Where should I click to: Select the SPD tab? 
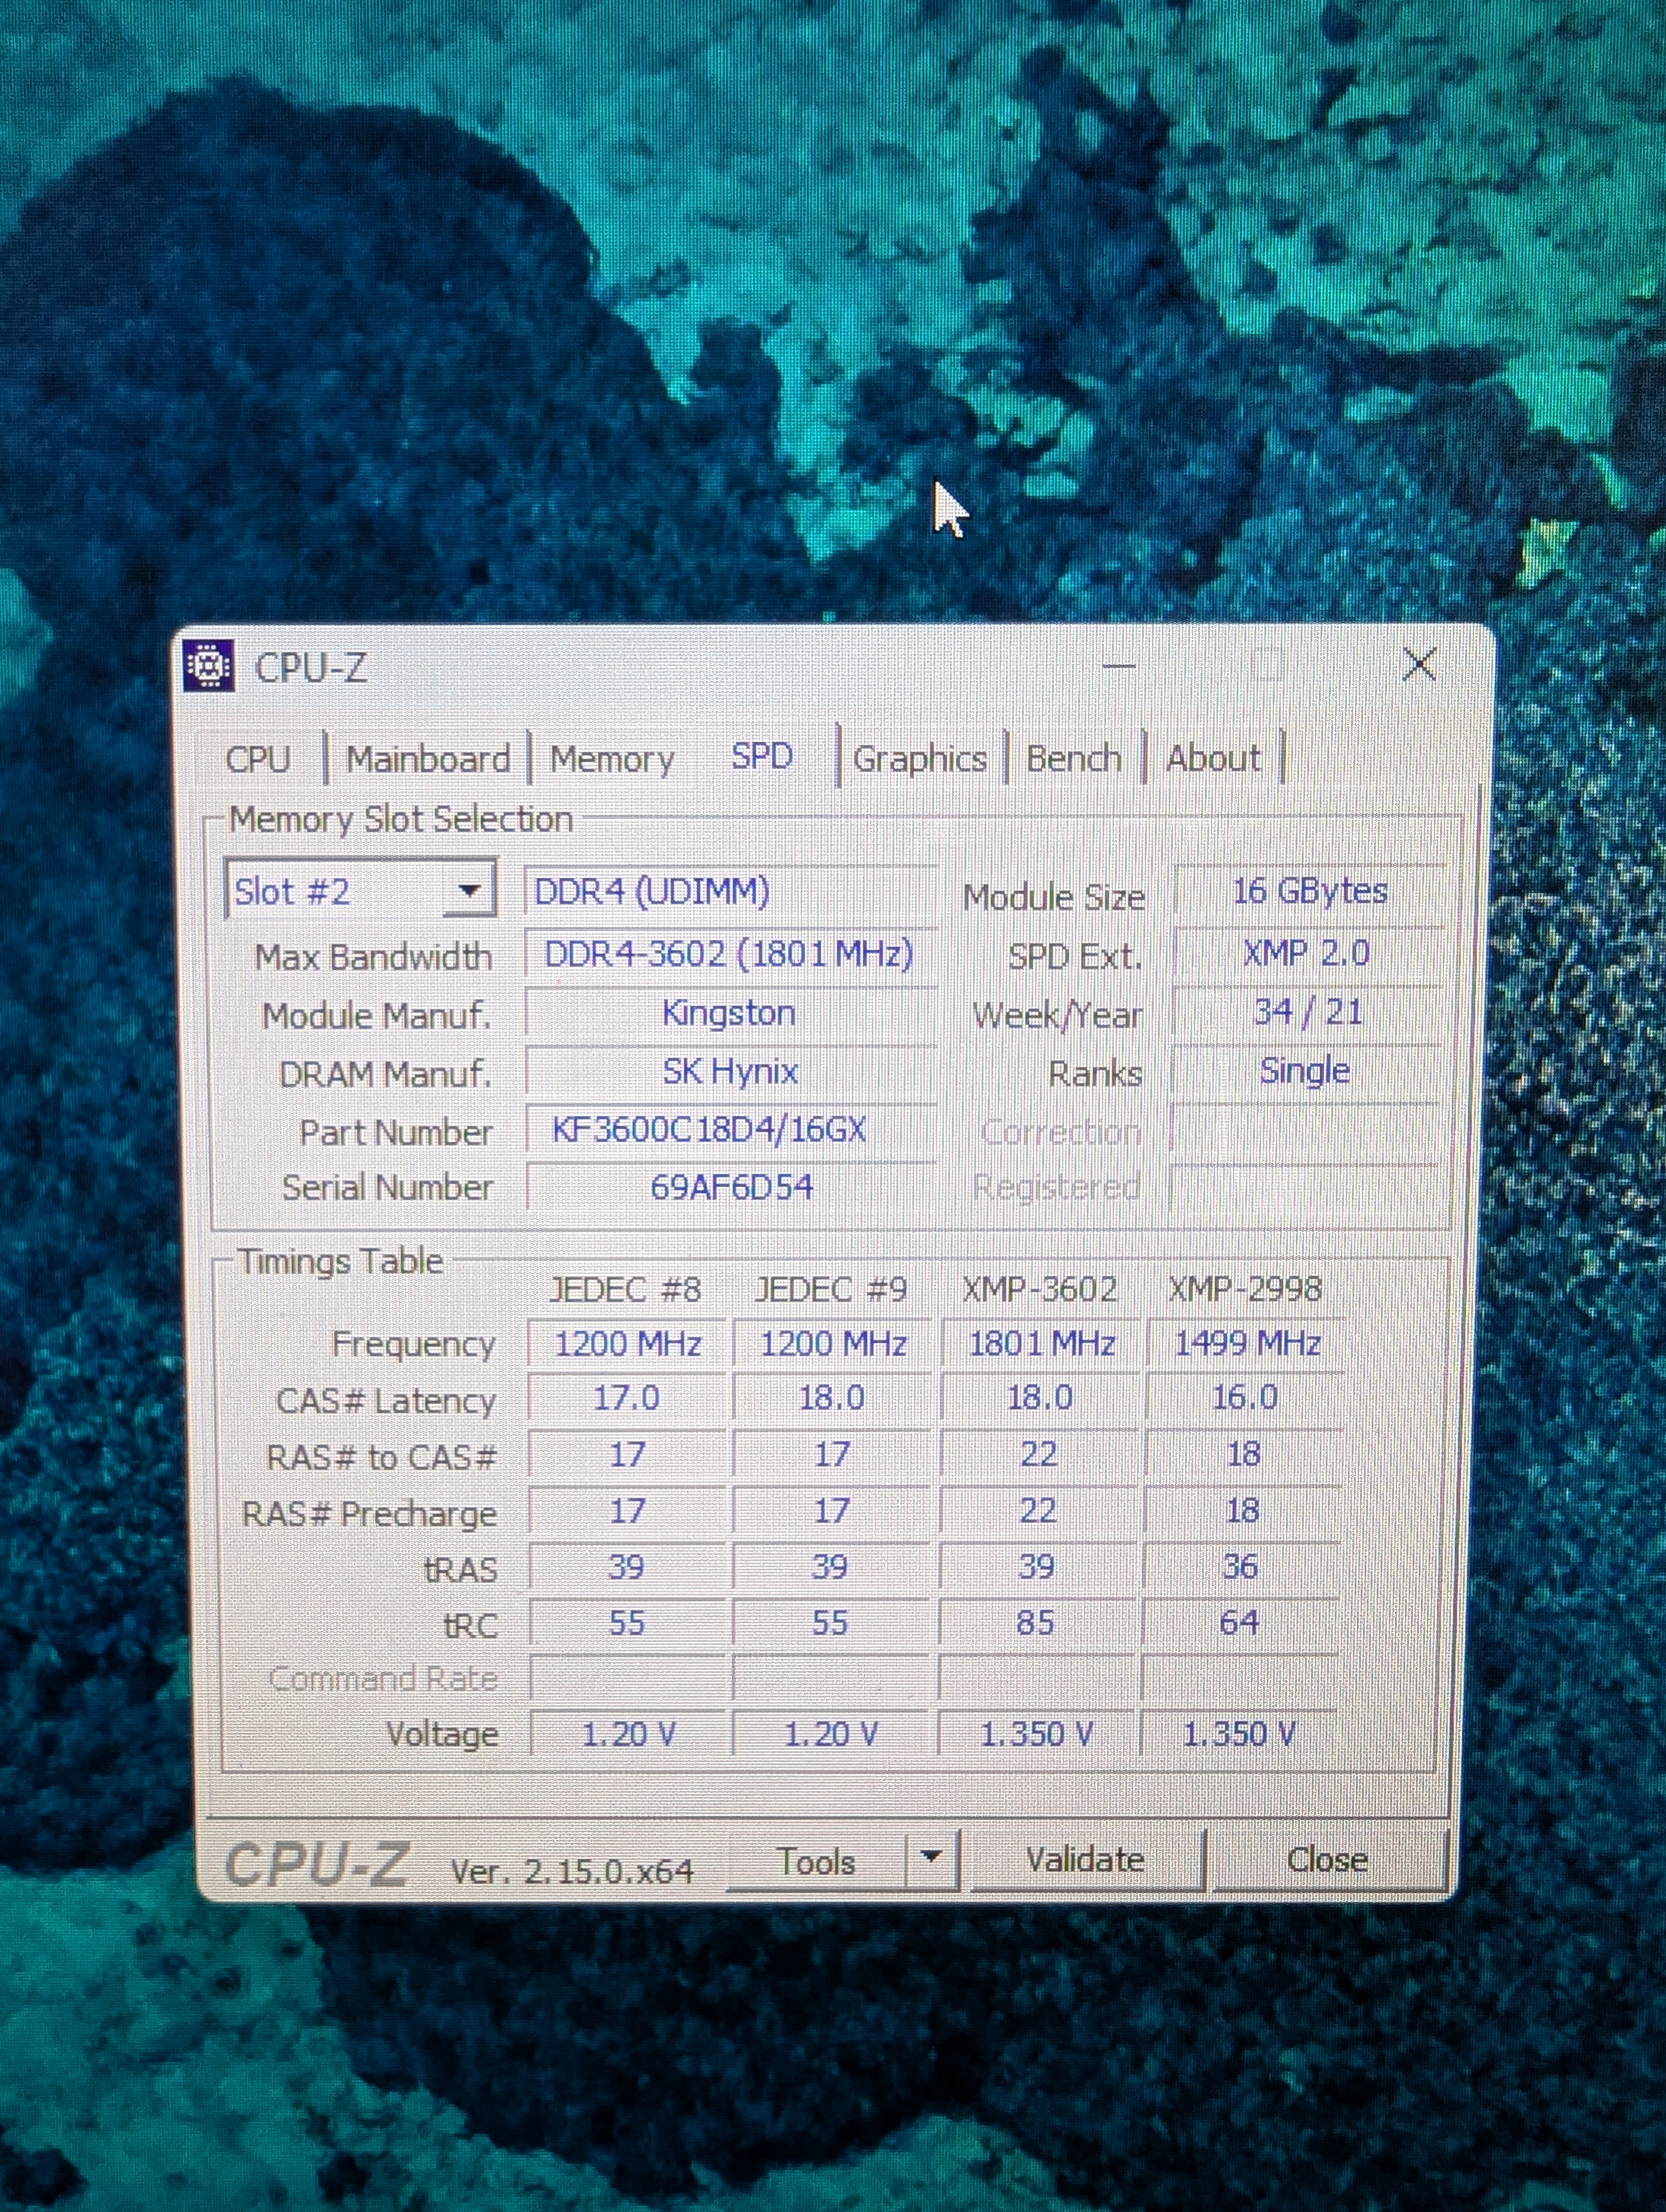tap(762, 756)
